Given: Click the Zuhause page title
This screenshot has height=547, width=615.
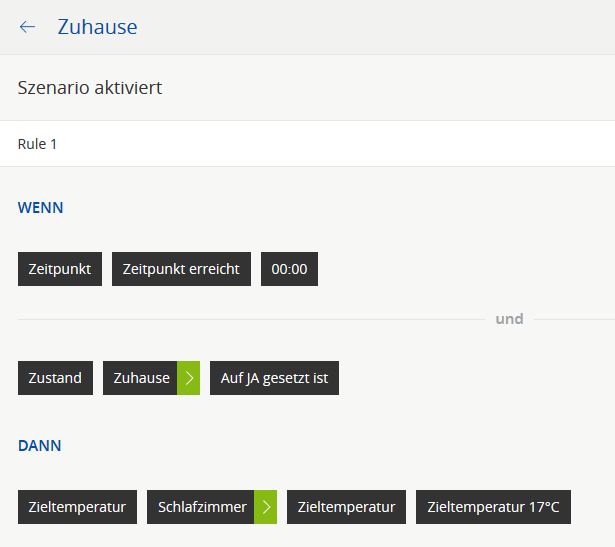Looking at the screenshot, I should [x=97, y=27].
